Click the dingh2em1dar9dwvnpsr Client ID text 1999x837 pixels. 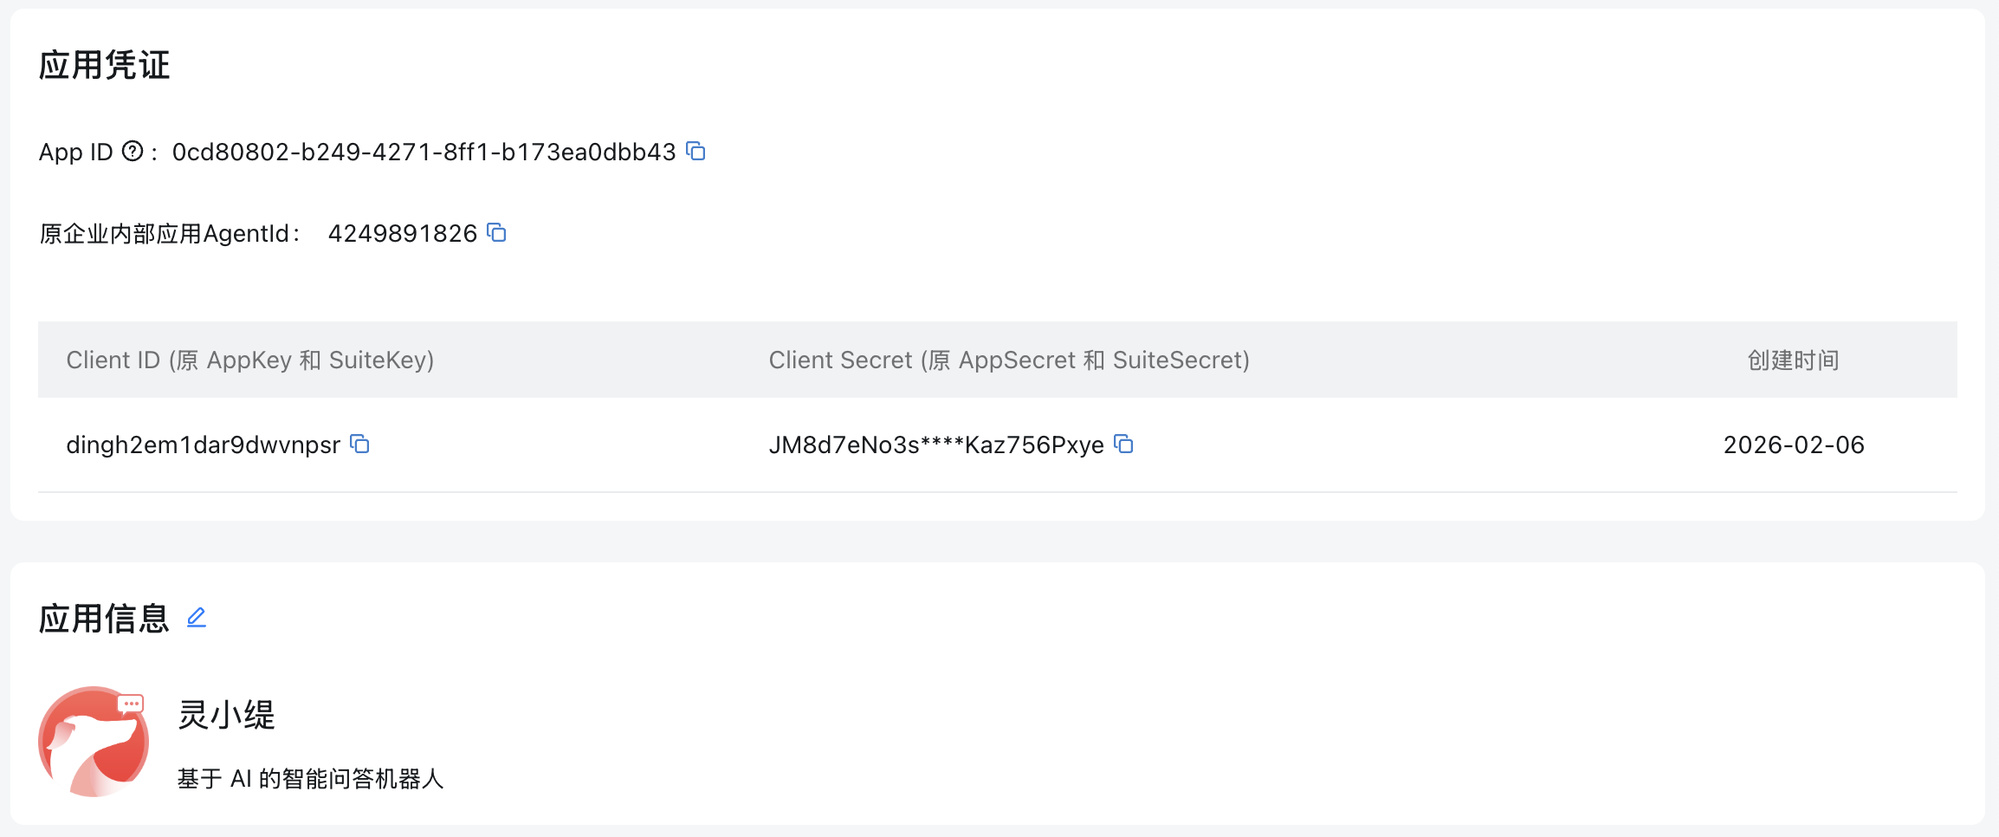203,445
